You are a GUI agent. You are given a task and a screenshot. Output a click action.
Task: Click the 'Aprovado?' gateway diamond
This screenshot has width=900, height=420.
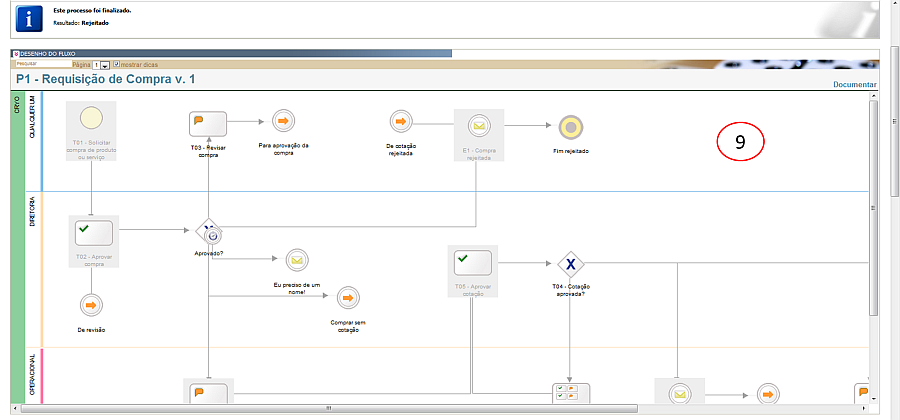[208, 232]
